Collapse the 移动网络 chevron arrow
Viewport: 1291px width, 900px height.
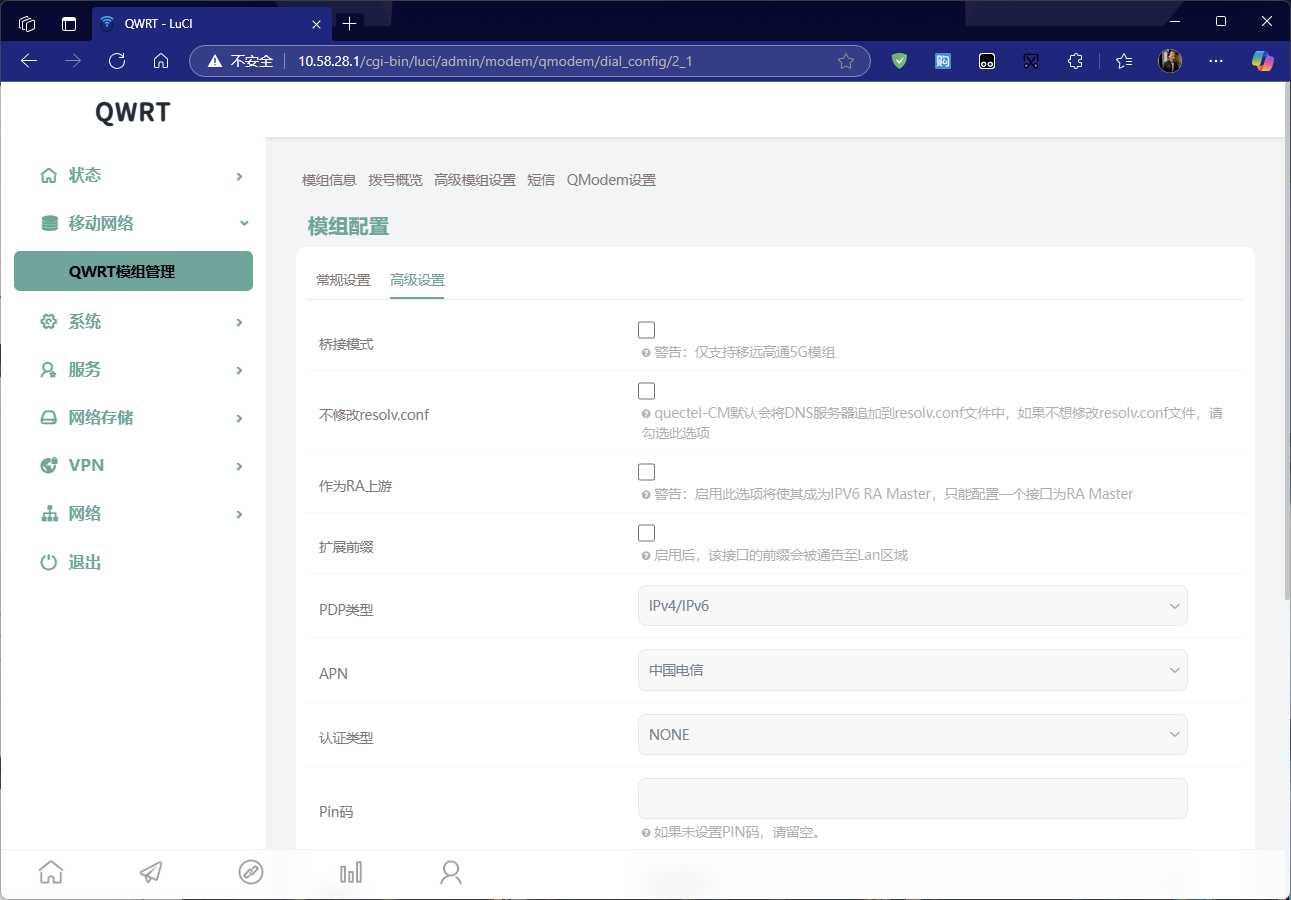[x=244, y=224]
